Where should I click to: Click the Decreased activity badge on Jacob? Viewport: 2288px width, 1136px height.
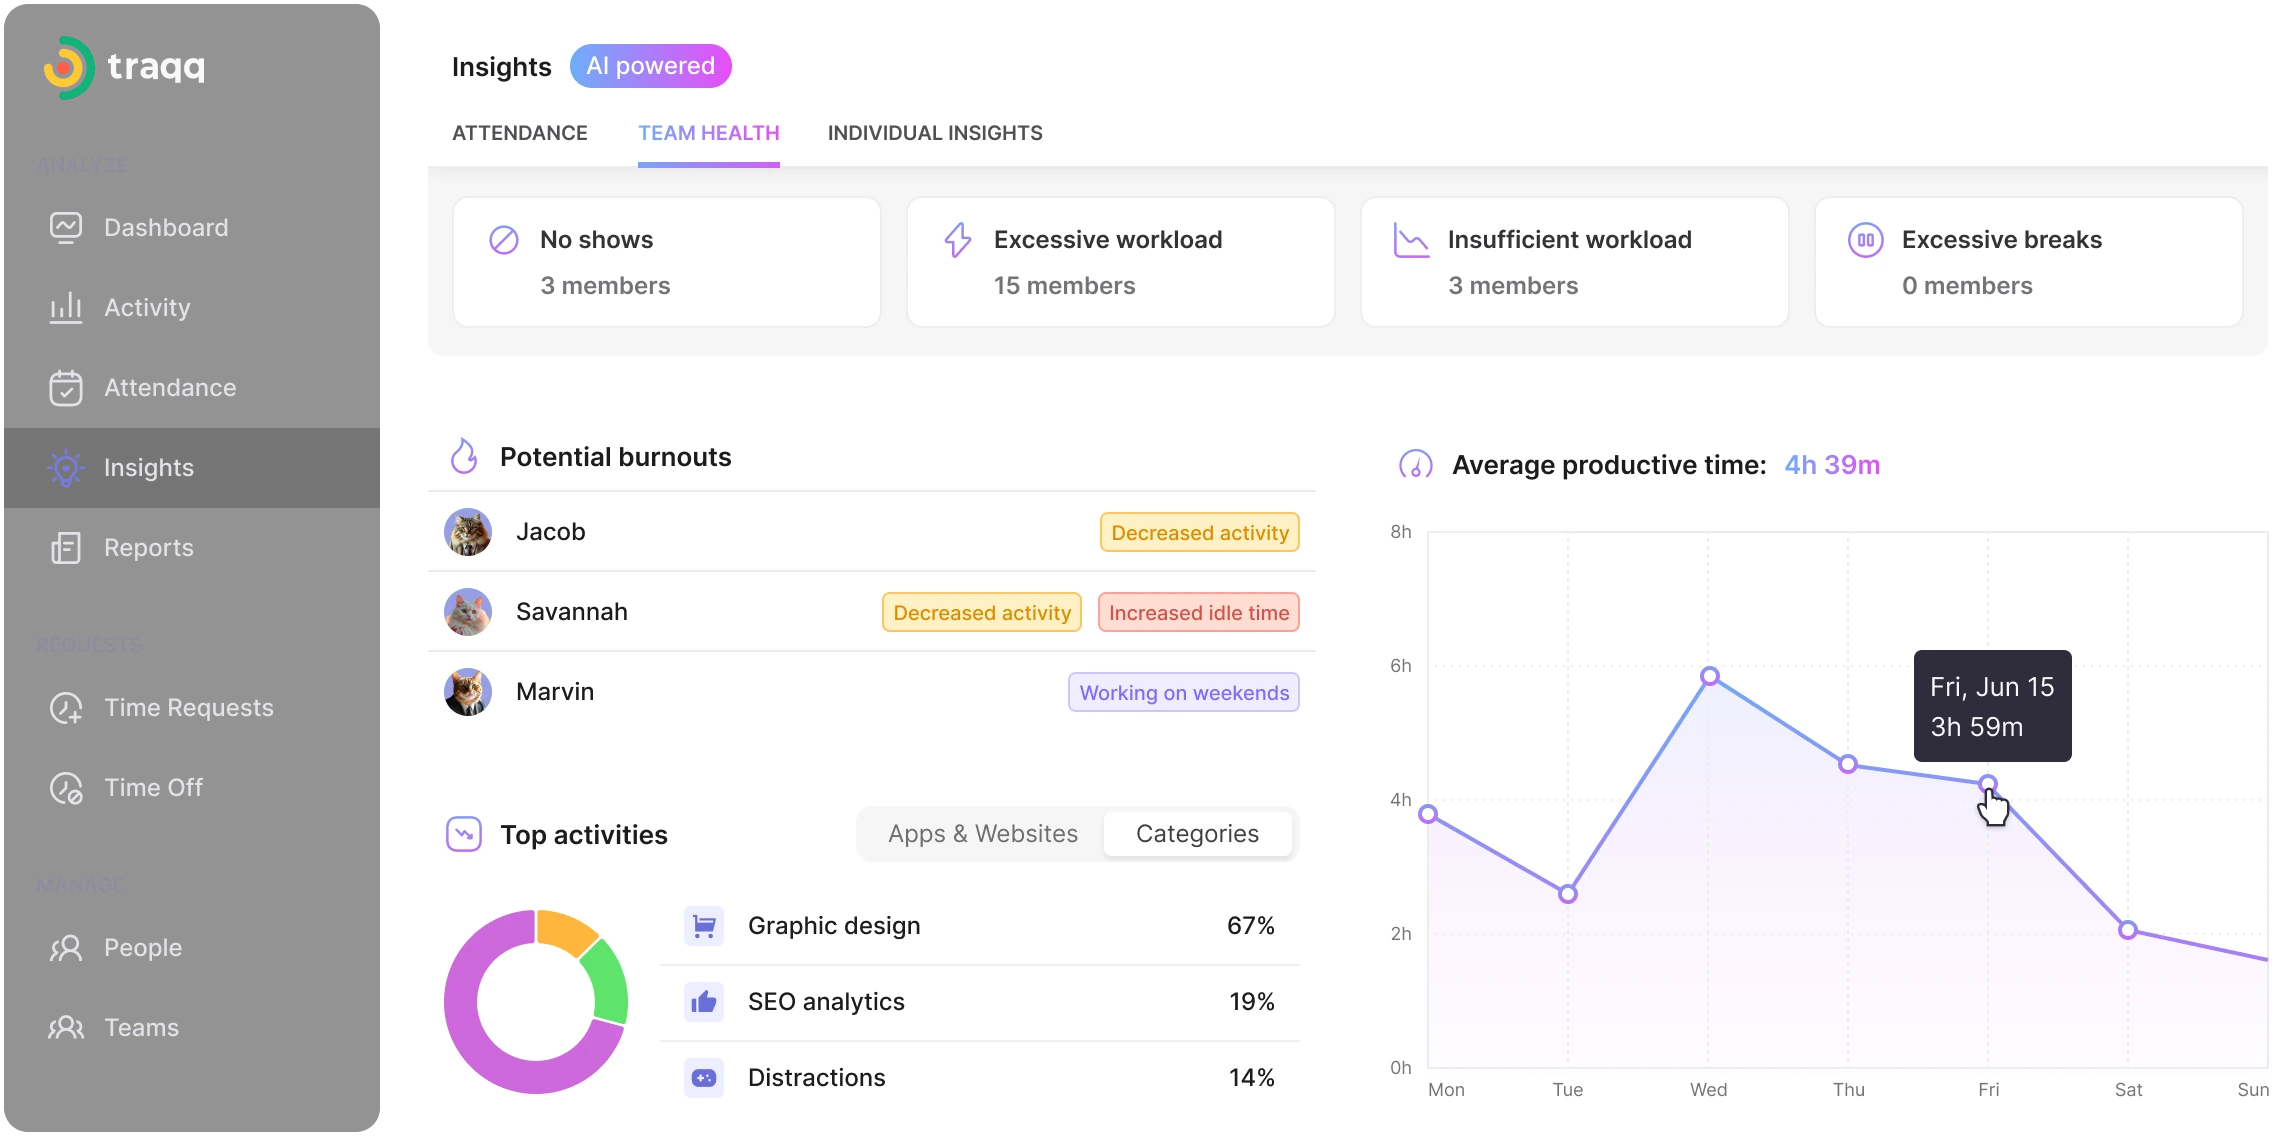pyautogui.click(x=1199, y=532)
